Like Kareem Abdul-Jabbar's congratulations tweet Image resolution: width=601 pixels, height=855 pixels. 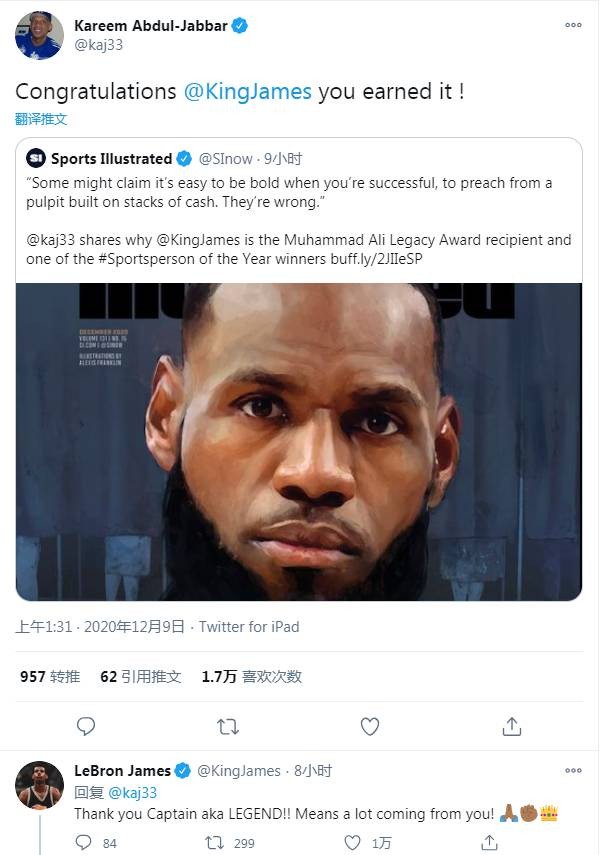point(370,726)
